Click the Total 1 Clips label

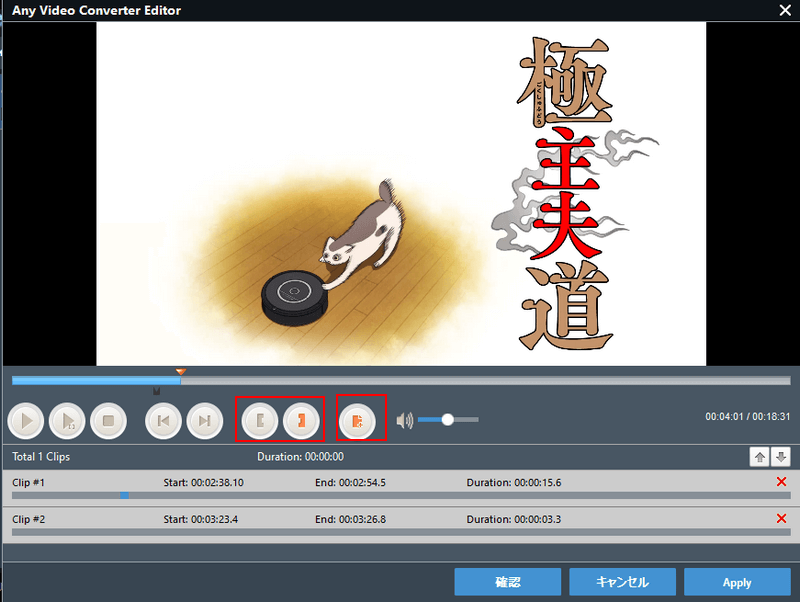click(41, 457)
